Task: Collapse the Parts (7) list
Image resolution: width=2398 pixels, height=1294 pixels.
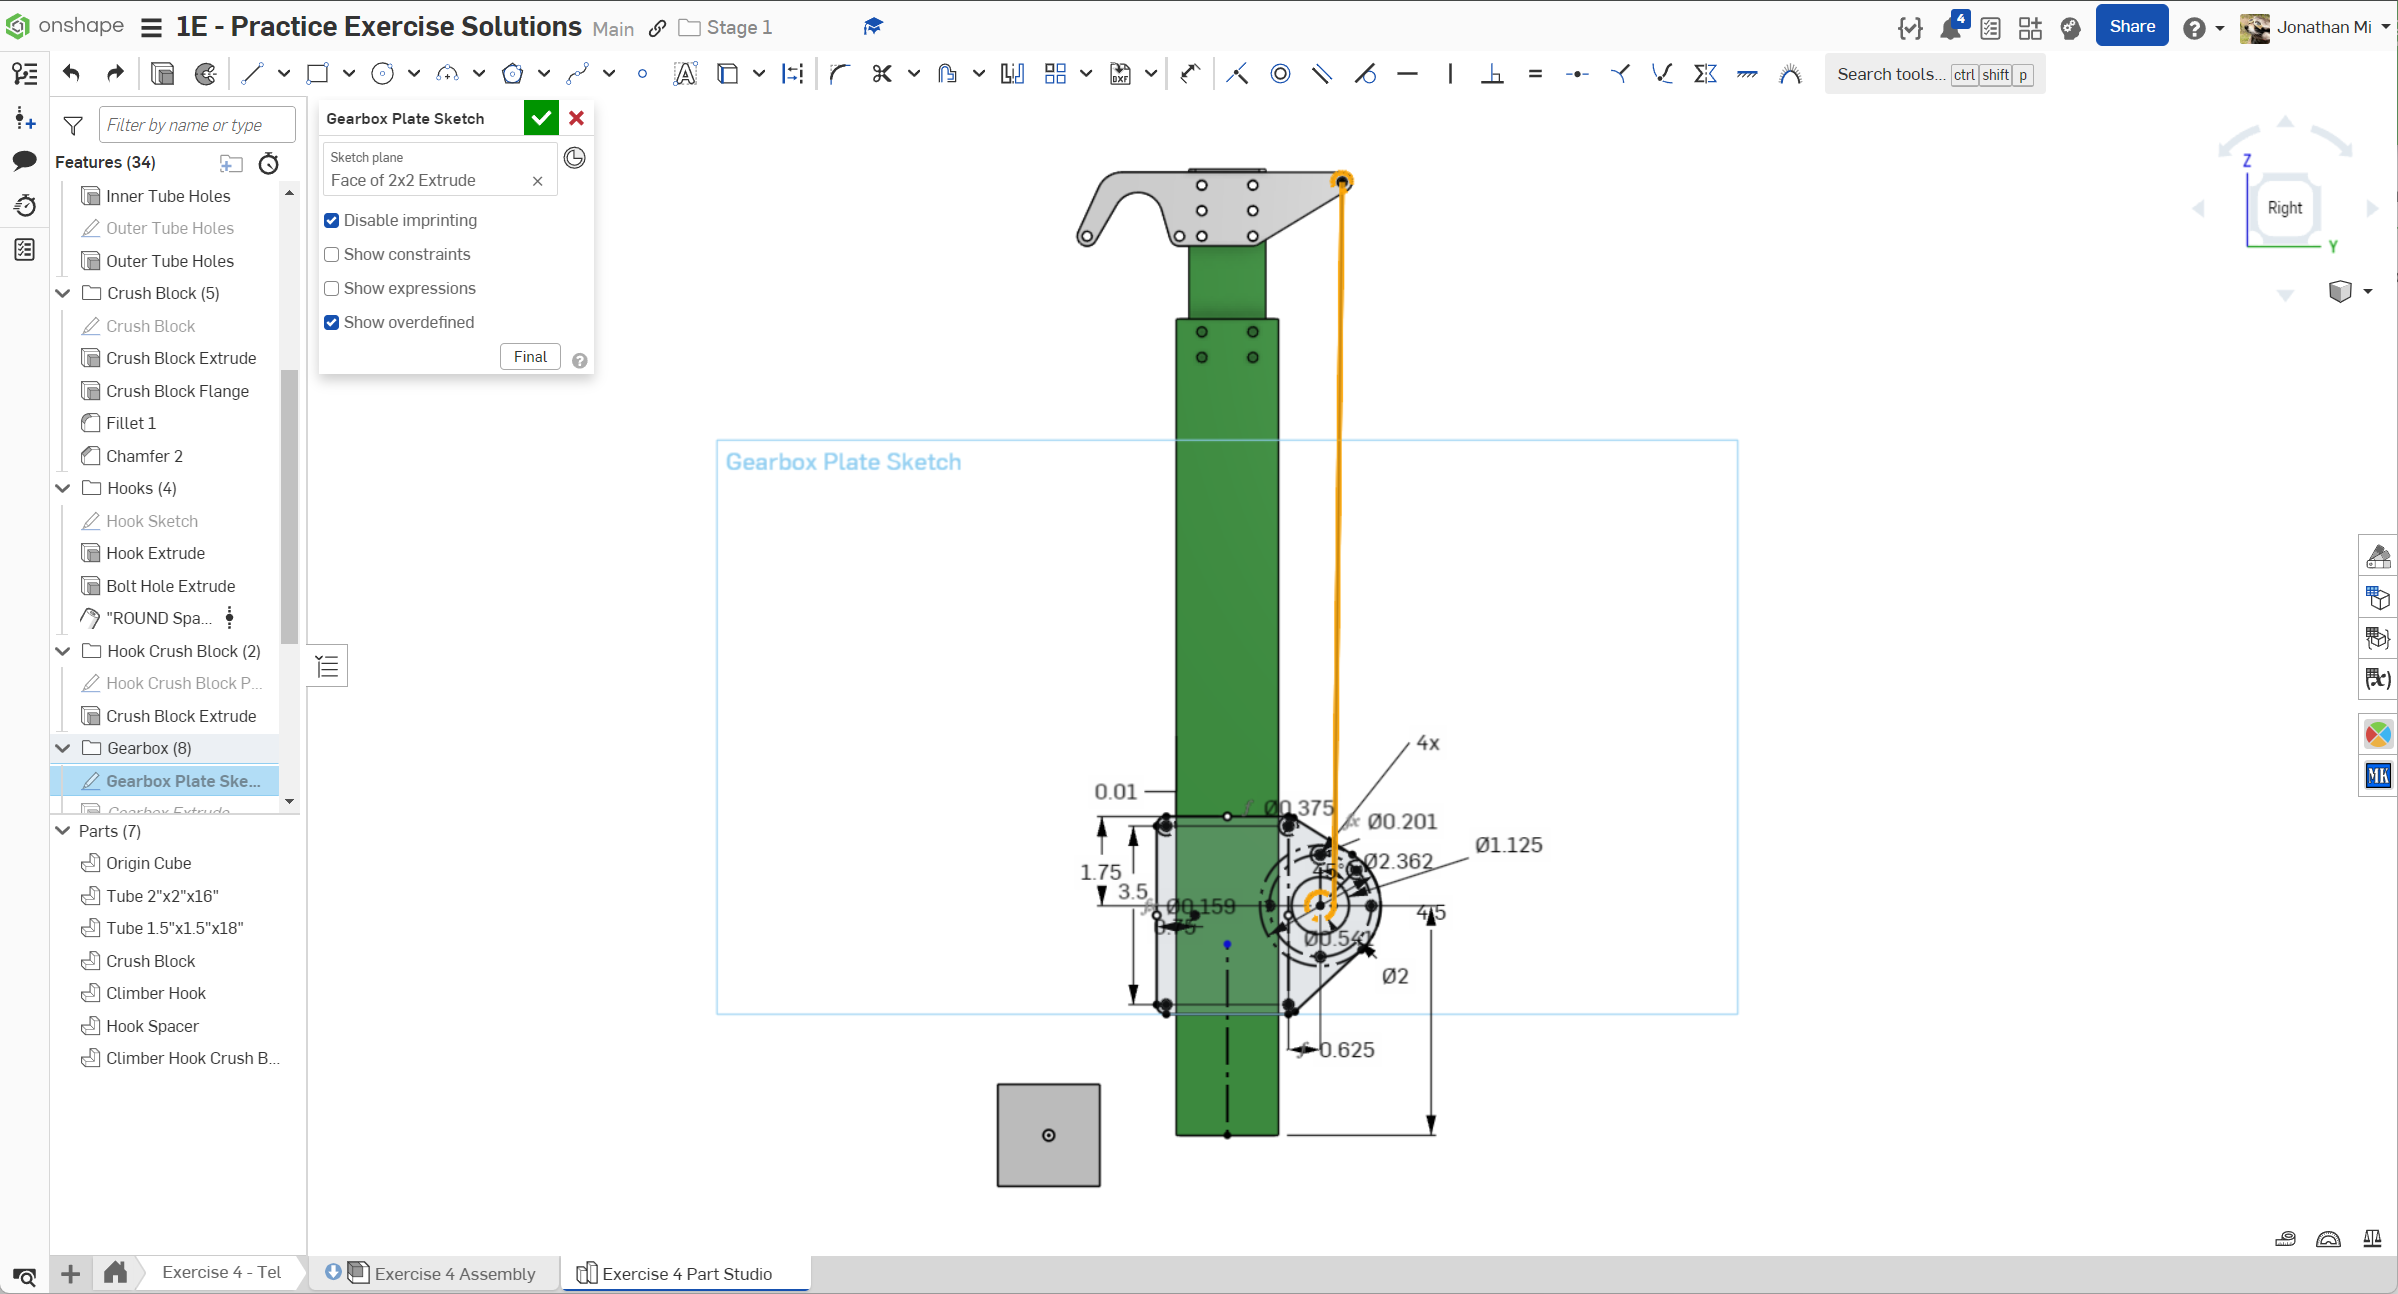Action: click(63, 831)
